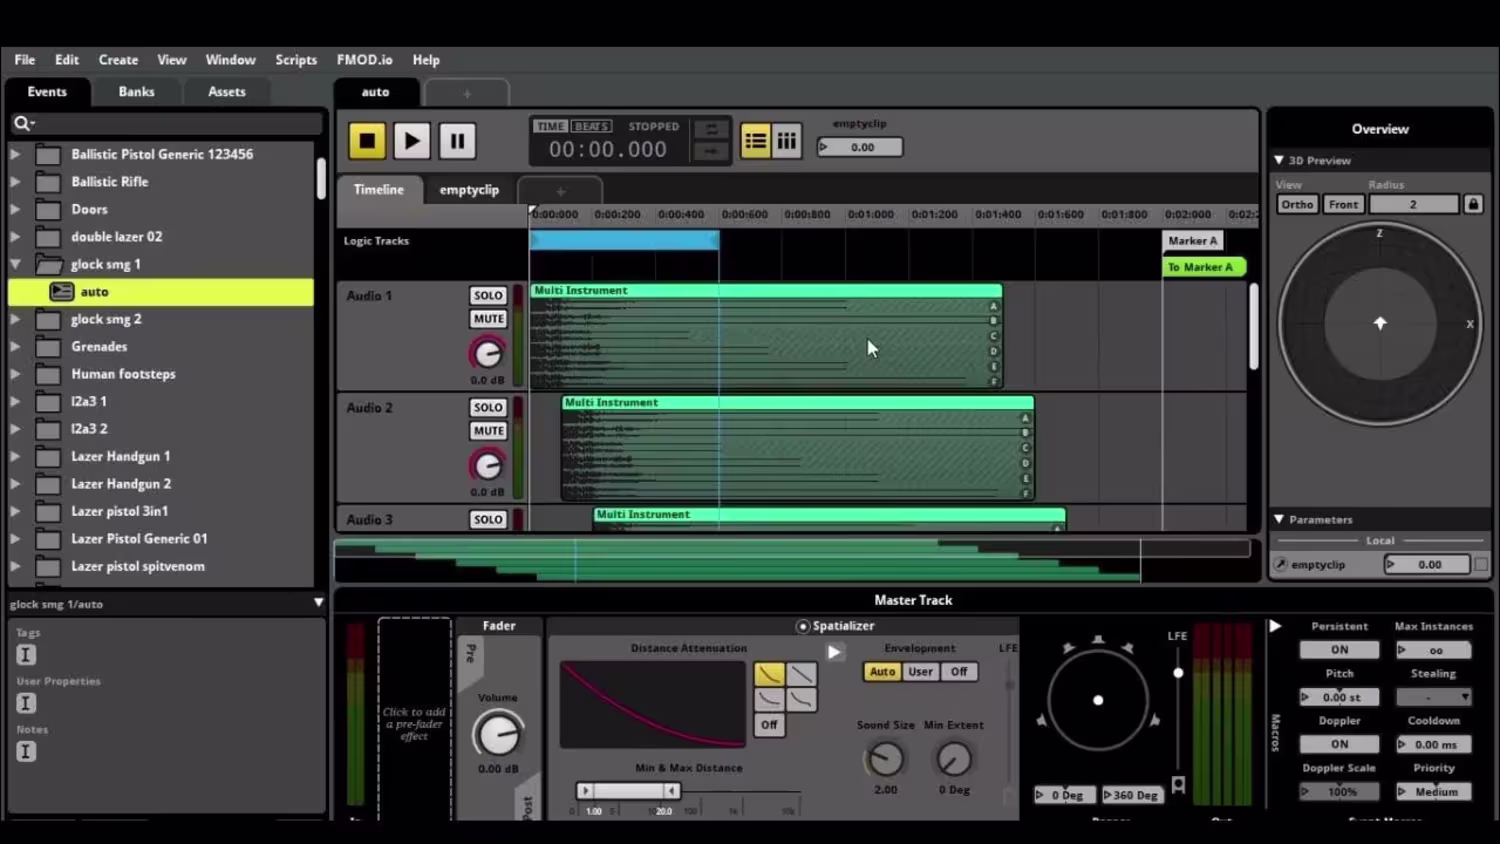Open the Create menu
This screenshot has width=1500, height=844.
coord(118,60)
